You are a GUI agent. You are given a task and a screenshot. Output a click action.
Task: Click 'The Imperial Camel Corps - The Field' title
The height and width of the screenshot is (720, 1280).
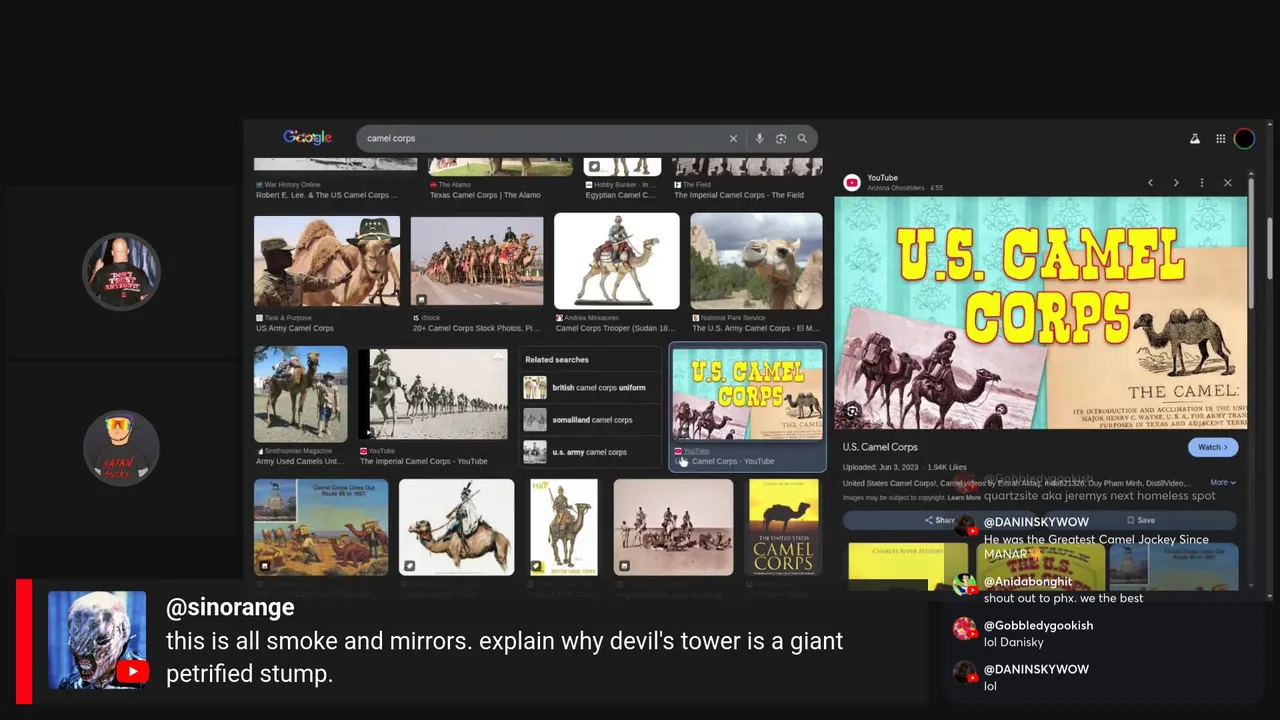coord(739,195)
